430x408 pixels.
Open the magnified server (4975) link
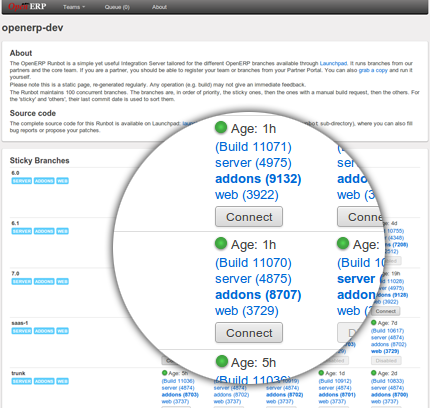(253, 163)
